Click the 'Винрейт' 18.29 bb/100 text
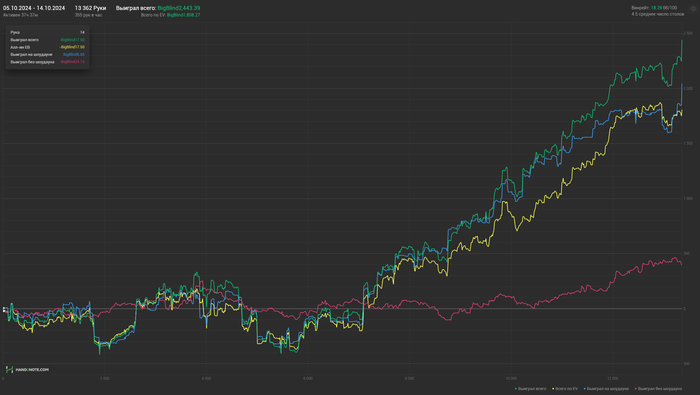 coord(654,8)
